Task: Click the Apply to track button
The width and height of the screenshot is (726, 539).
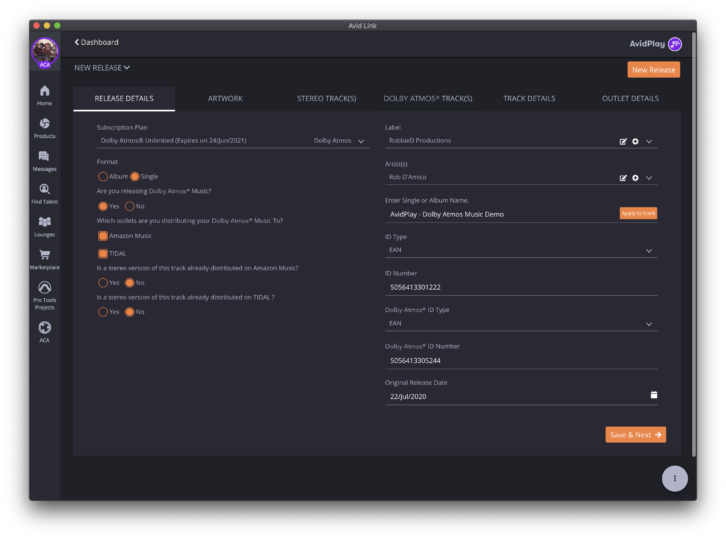Action: tap(638, 213)
